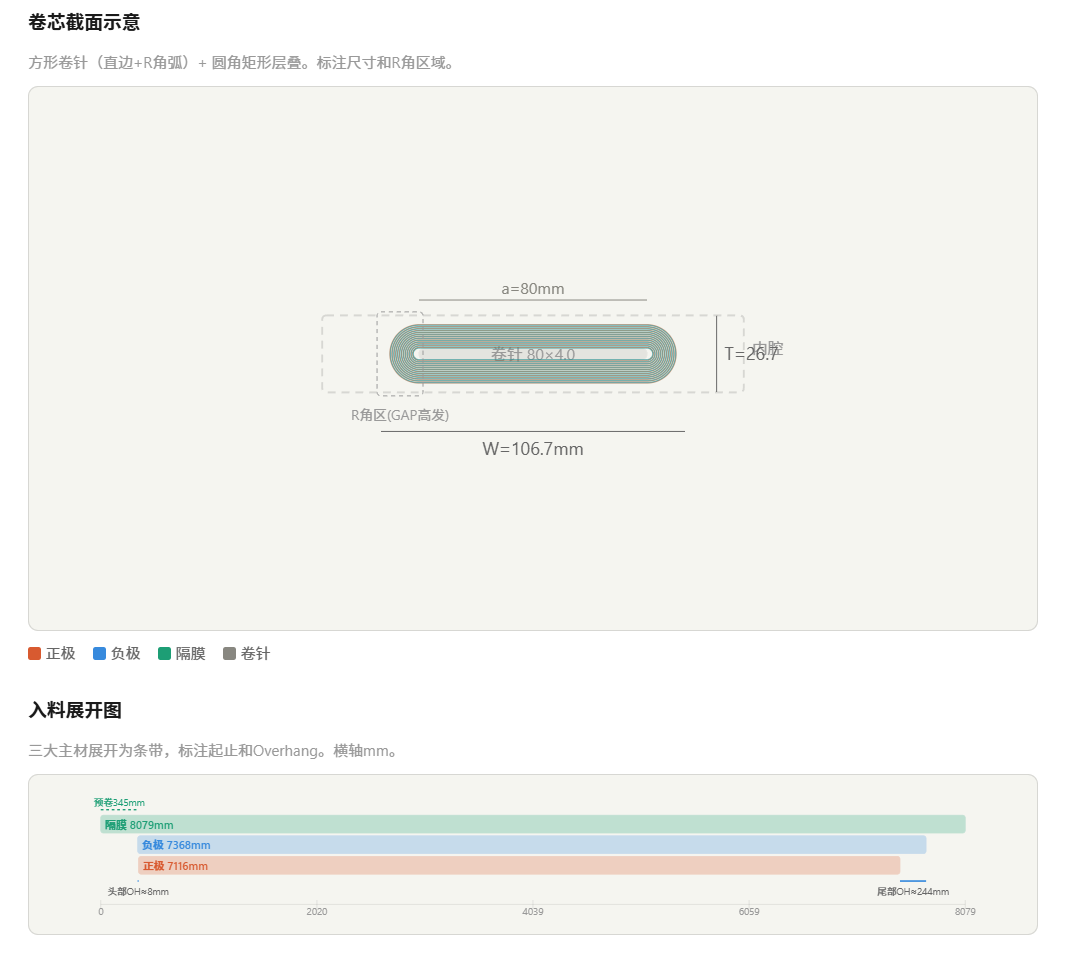Click the 卷针 80×4.0 center label
This screenshot has height=960, width=1075.
533,355
